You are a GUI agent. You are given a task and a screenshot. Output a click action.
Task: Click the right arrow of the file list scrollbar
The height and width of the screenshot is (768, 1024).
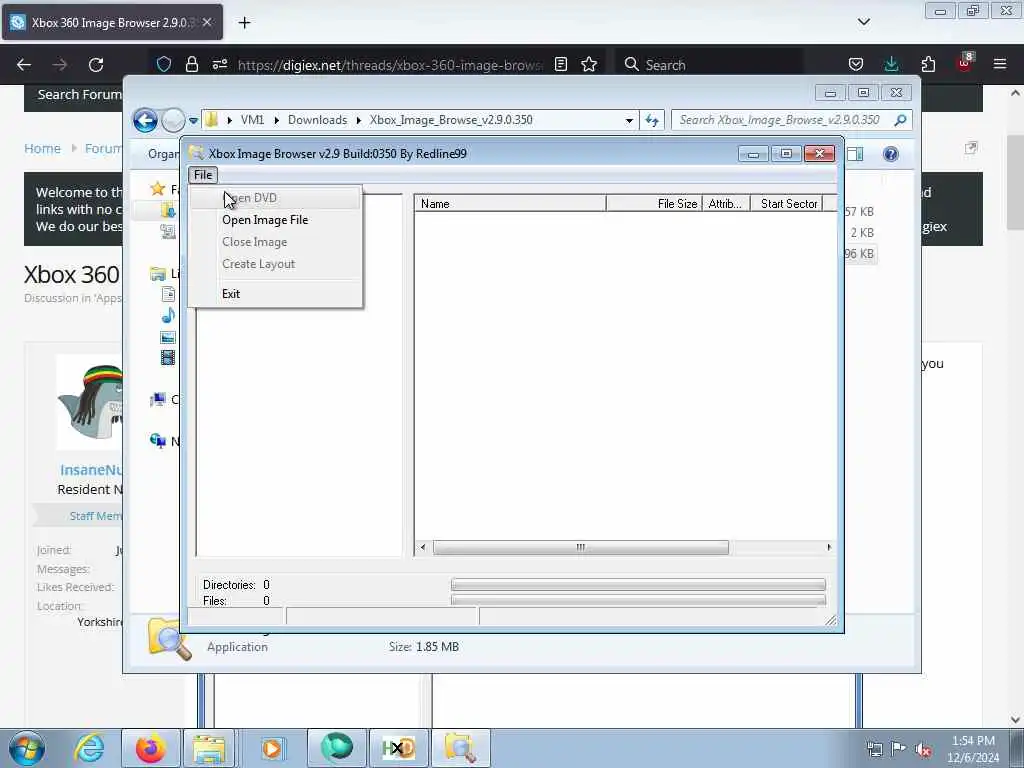click(829, 547)
